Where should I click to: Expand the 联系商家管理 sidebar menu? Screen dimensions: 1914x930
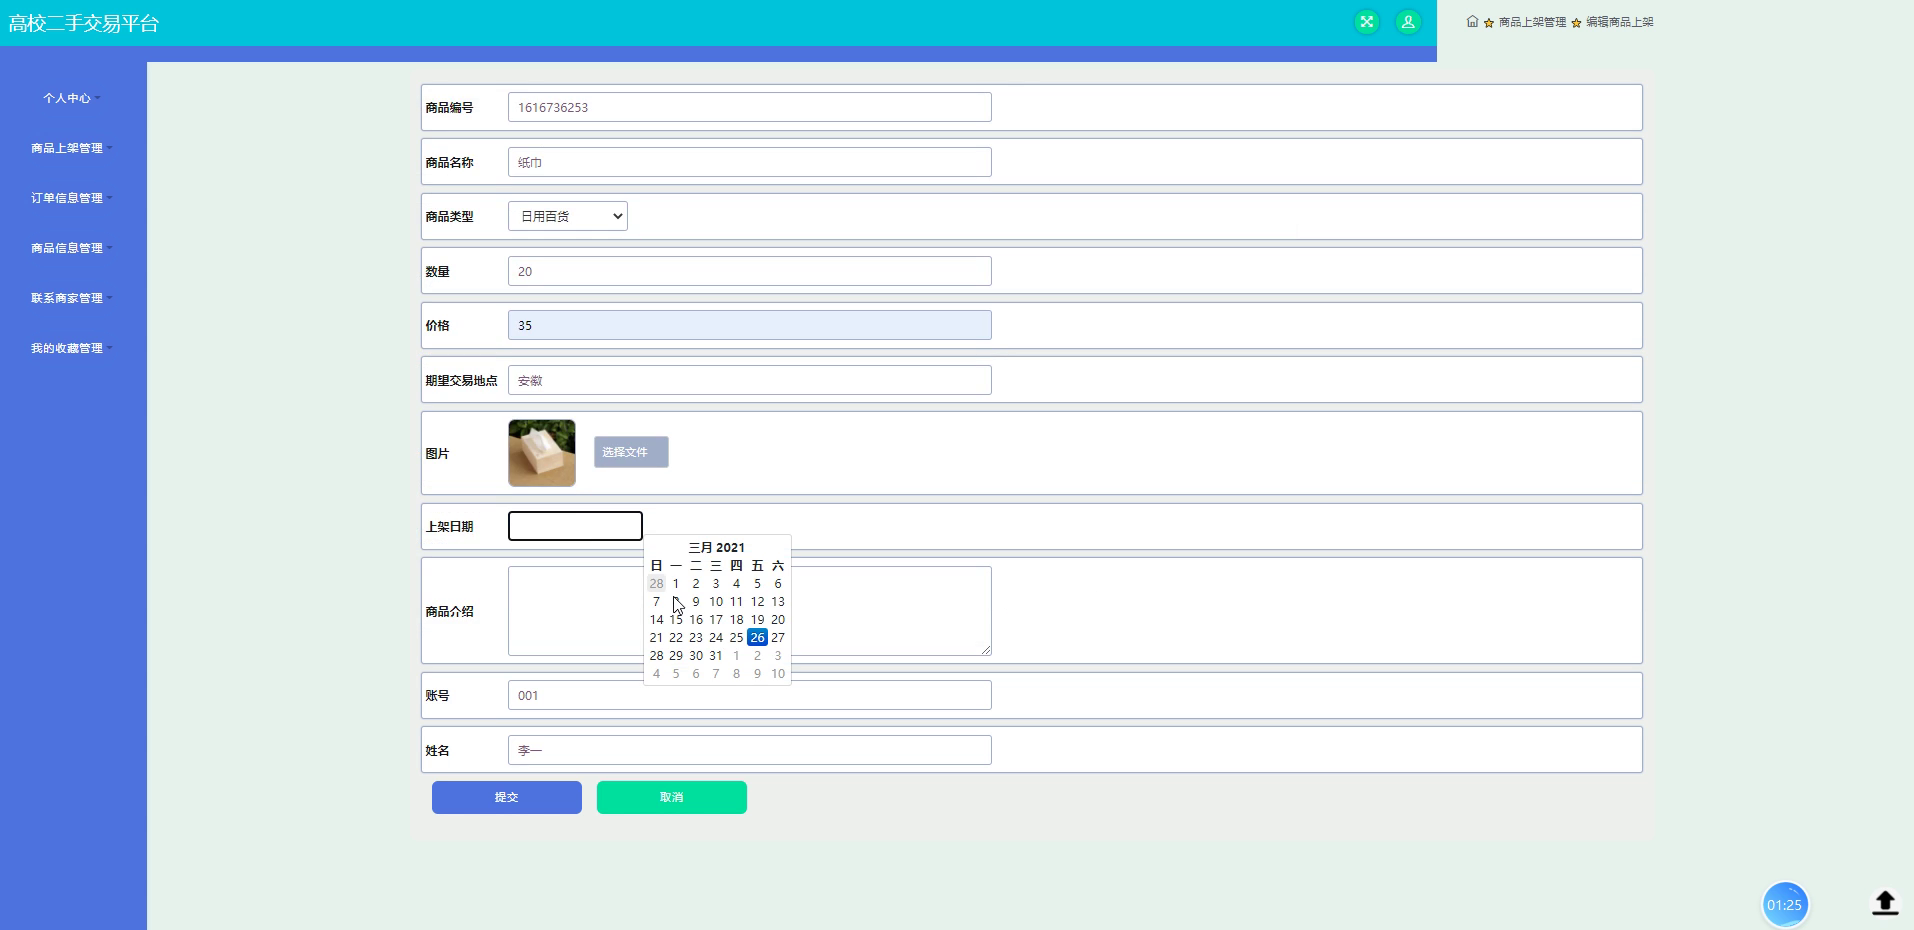click(73, 298)
